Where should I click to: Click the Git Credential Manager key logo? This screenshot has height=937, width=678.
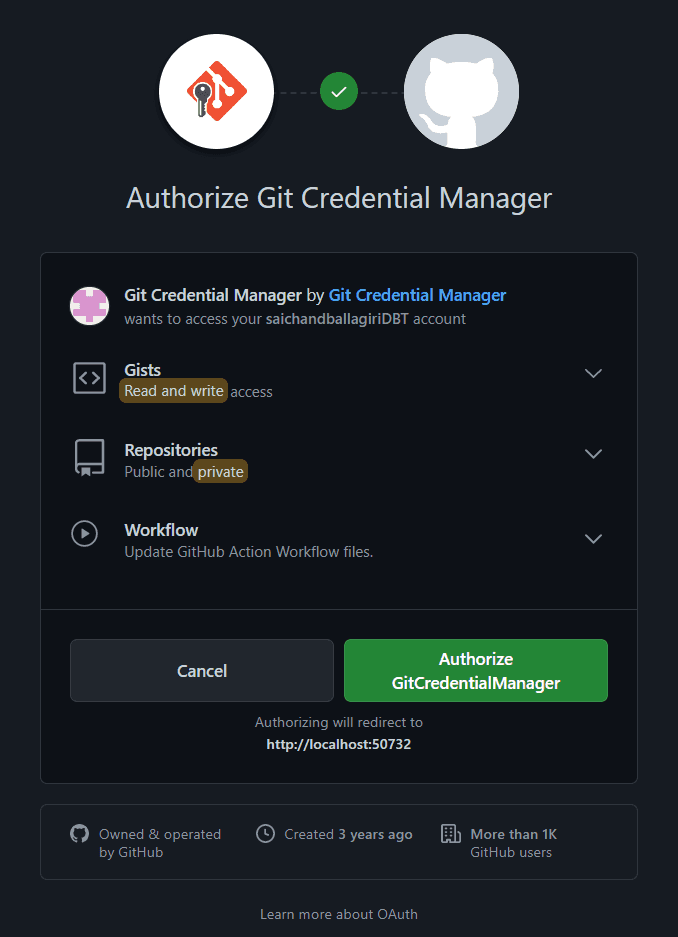216,91
